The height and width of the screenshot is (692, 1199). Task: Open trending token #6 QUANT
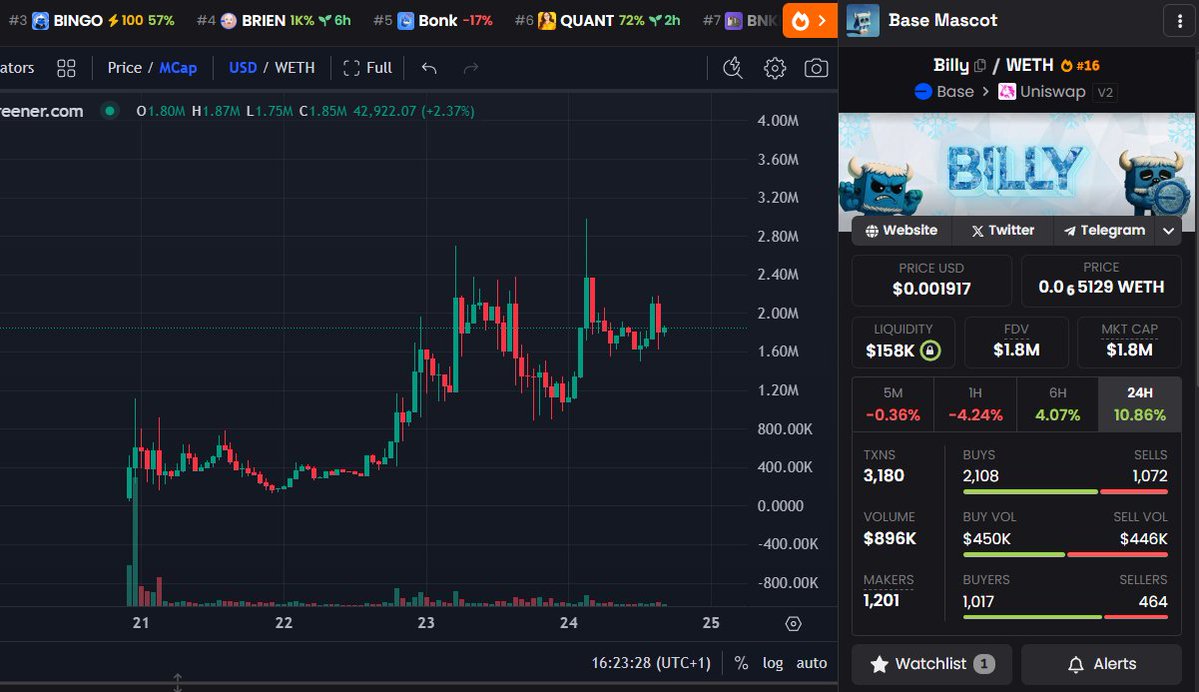[x=597, y=21]
